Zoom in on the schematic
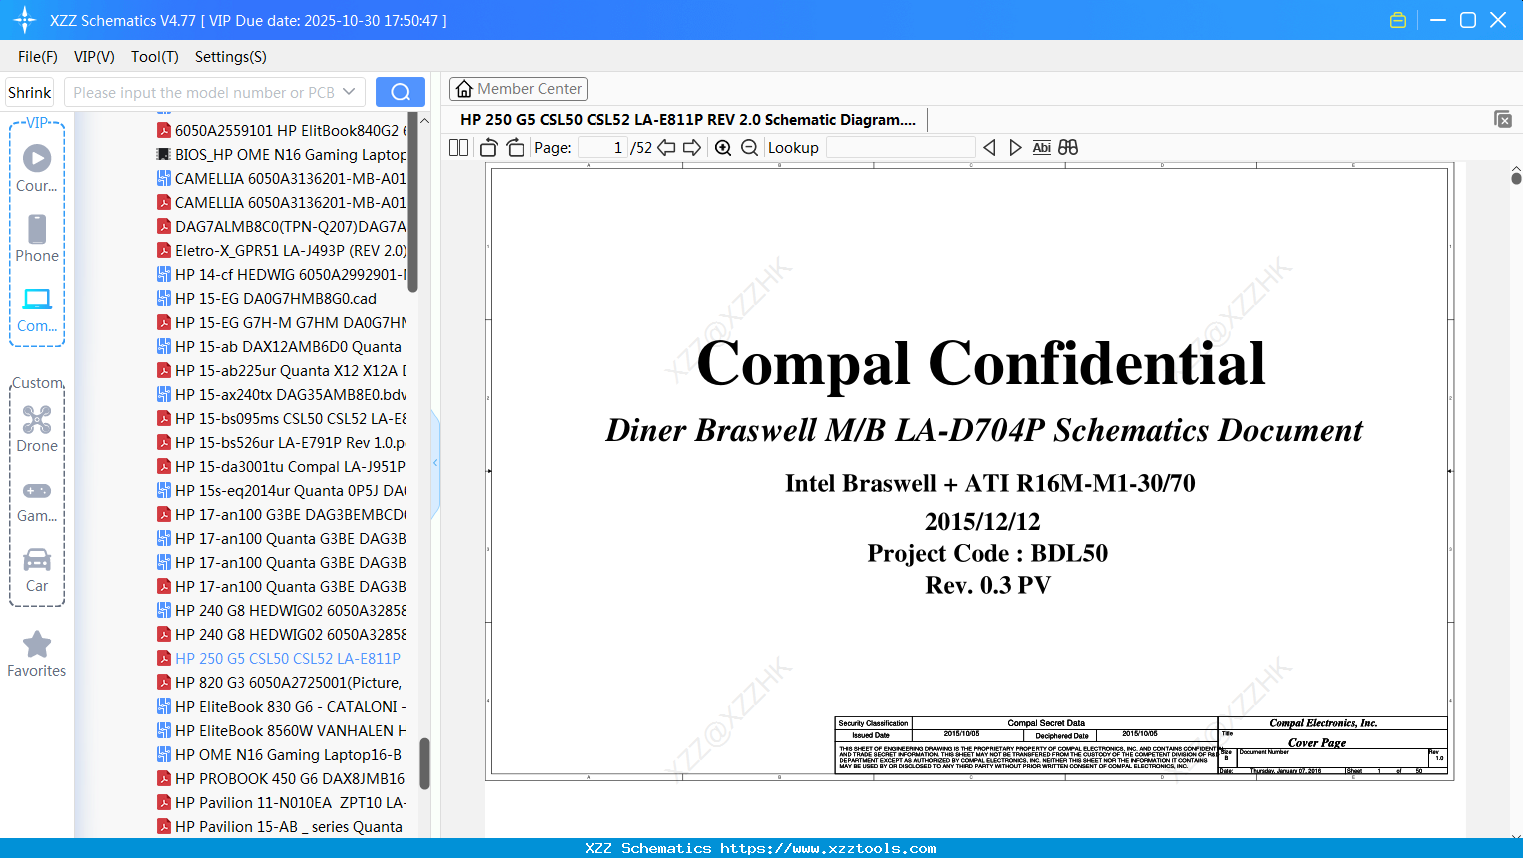Image resolution: width=1523 pixels, height=858 pixels. coord(723,147)
